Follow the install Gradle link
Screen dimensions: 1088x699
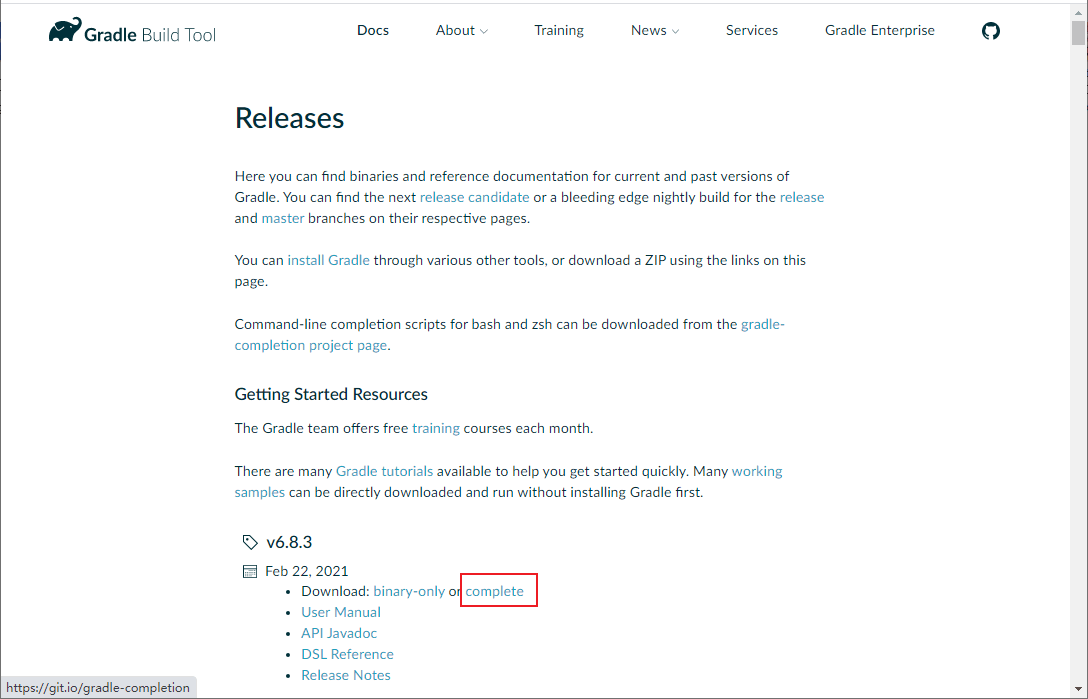(328, 260)
